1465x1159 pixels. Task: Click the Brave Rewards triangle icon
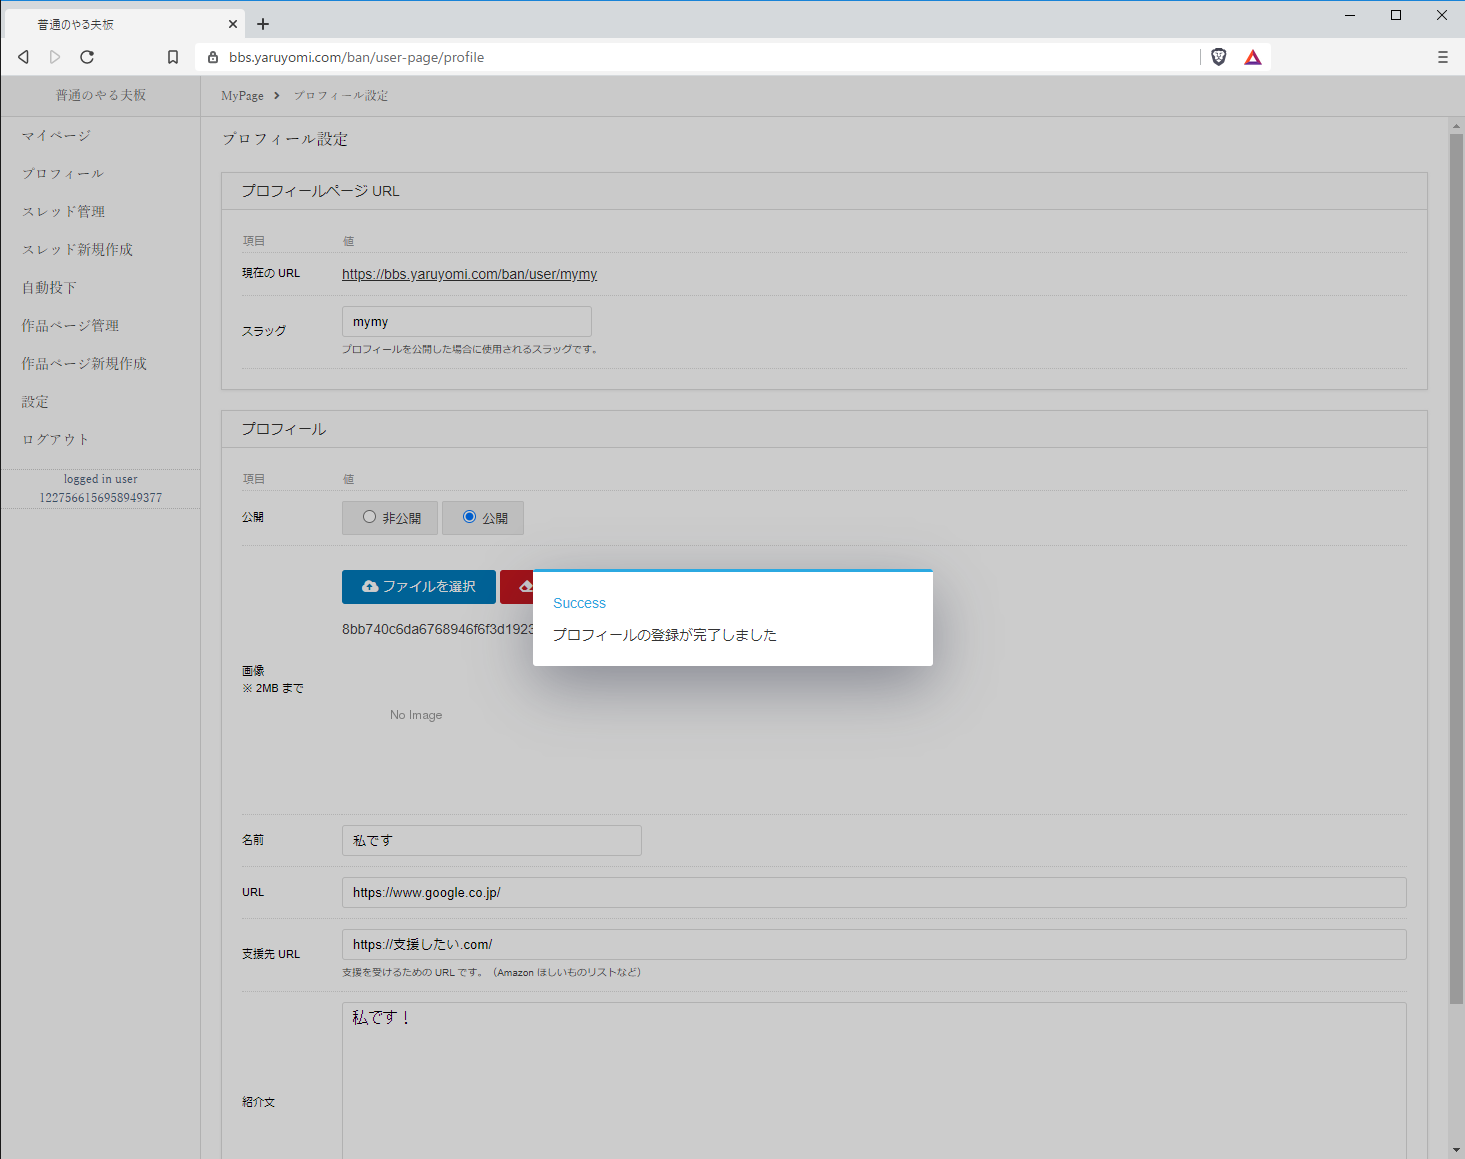(1252, 57)
